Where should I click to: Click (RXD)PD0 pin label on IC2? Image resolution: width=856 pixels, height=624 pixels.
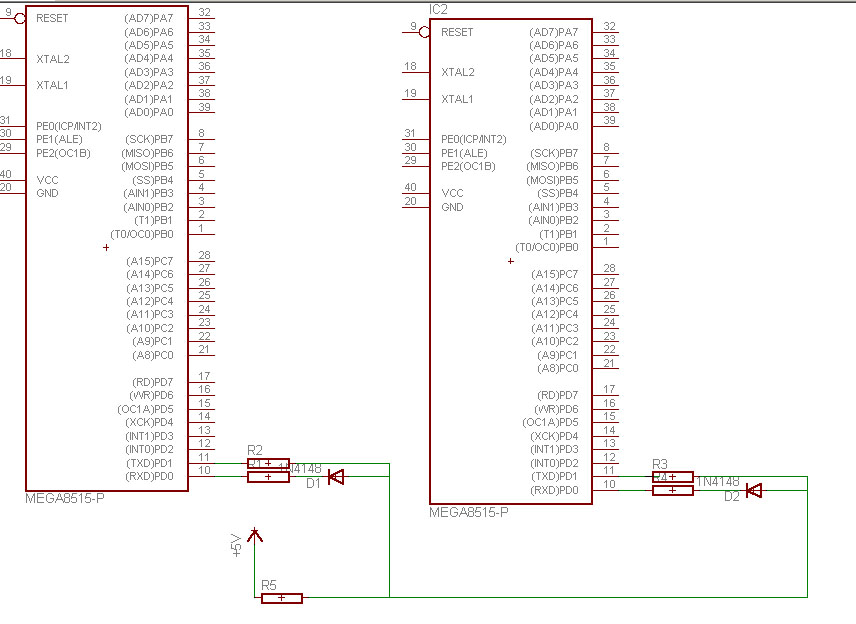pos(554,491)
